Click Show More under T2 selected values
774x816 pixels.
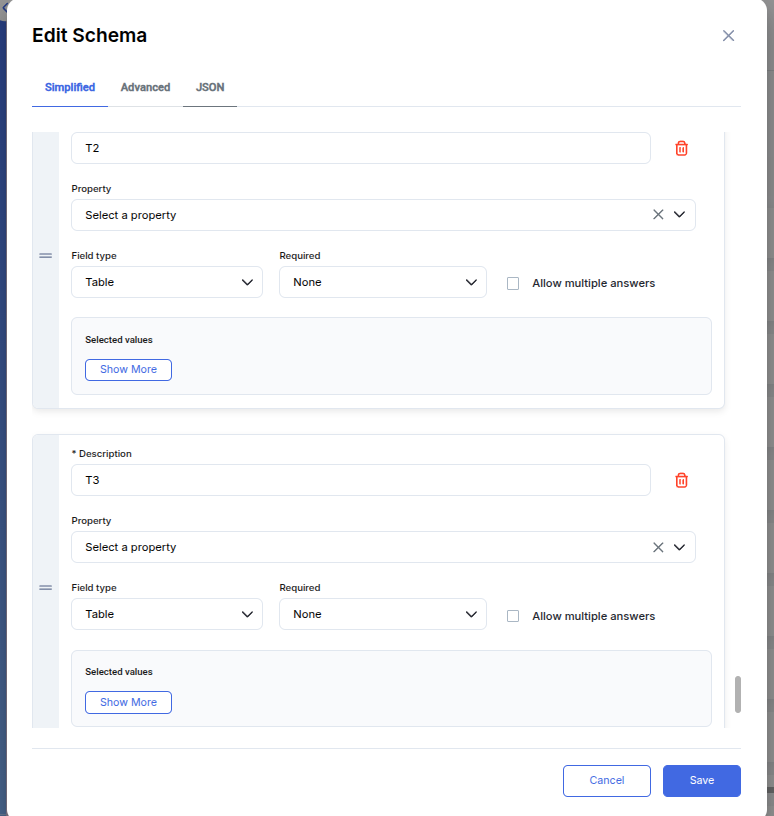[128, 370]
